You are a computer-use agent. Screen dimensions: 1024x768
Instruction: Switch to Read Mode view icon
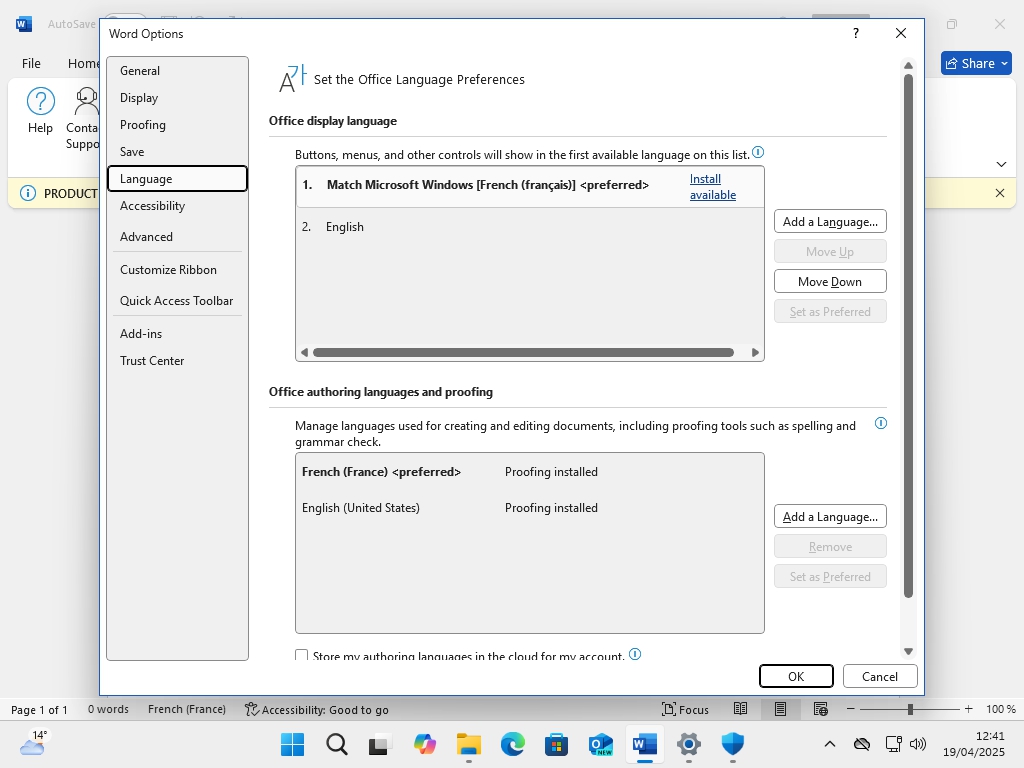[x=740, y=709]
